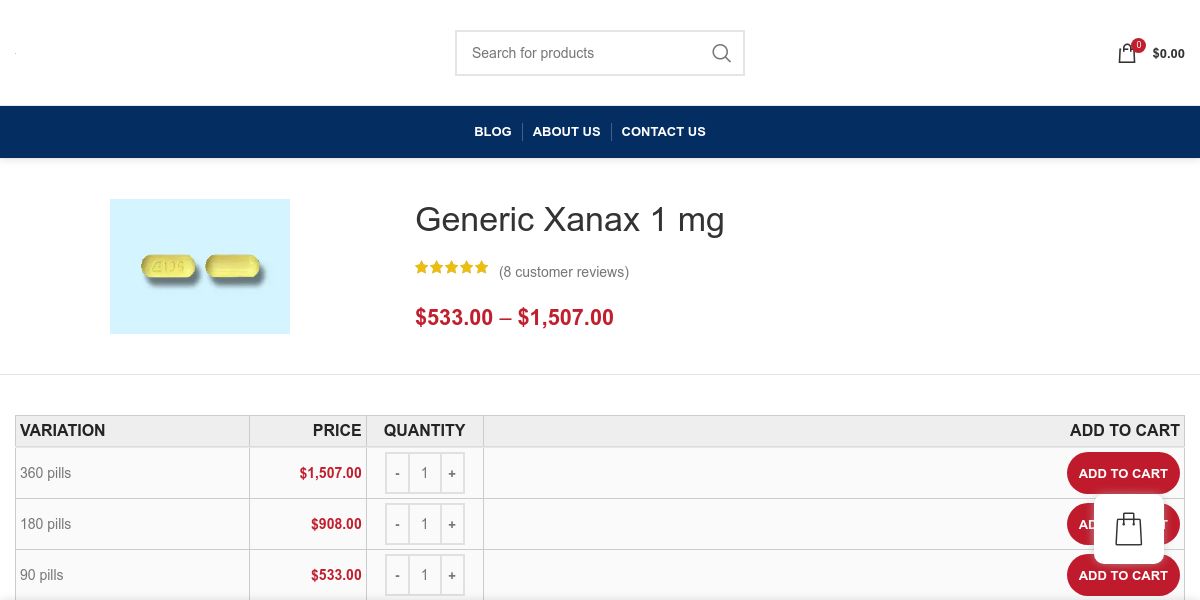Screen dimensions: 1200x600
Task: Decrease quantity for 360 pills
Action: click(397, 473)
